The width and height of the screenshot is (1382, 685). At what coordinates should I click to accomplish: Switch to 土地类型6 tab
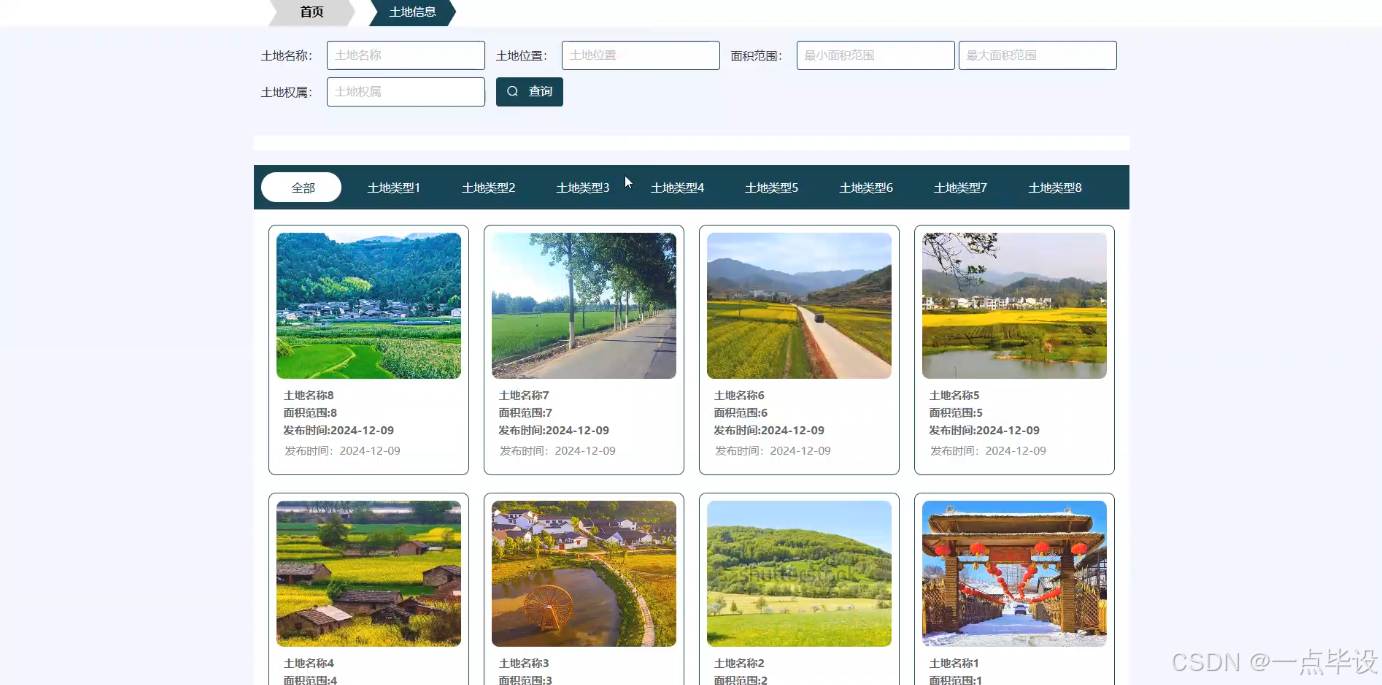point(866,188)
